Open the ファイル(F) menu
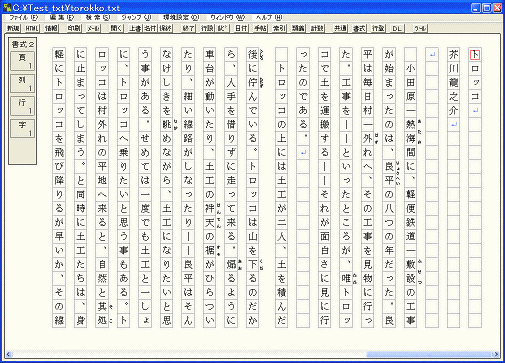This screenshot has height=363, width=505. click(23, 17)
